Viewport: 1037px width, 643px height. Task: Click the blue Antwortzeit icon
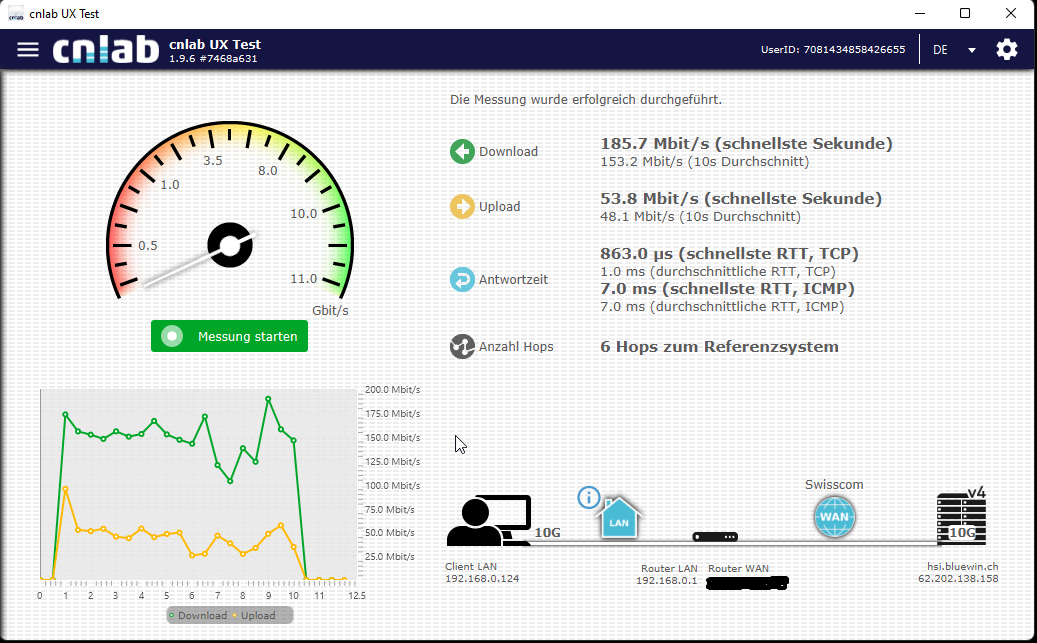click(462, 280)
